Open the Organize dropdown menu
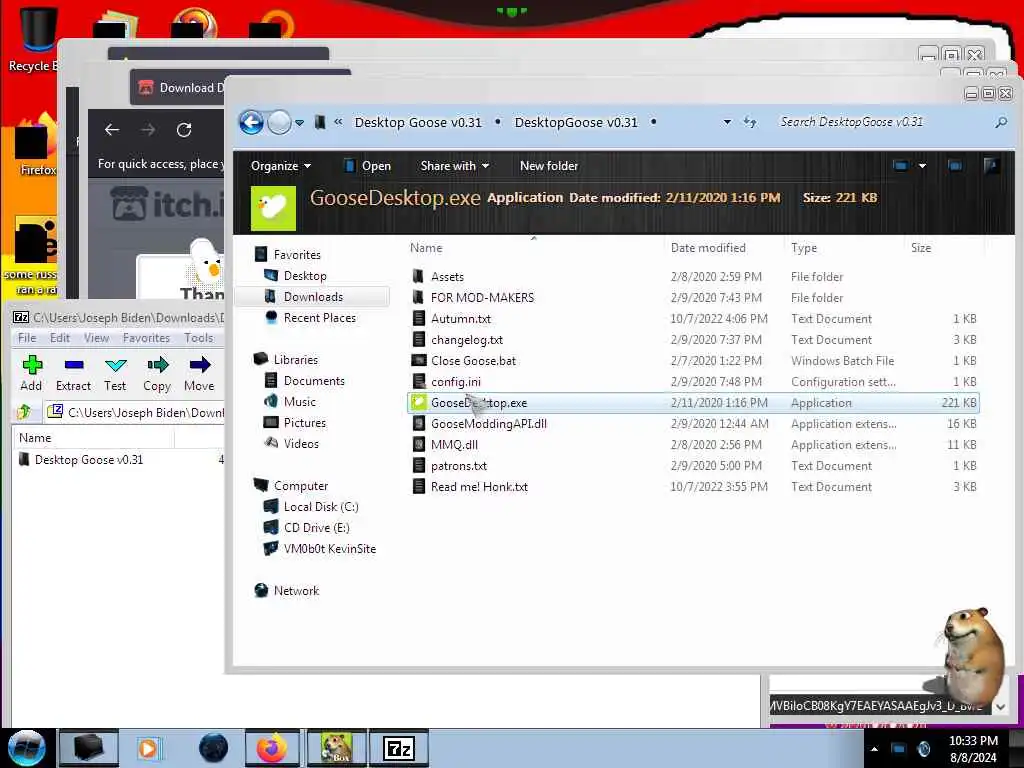 tap(281, 166)
